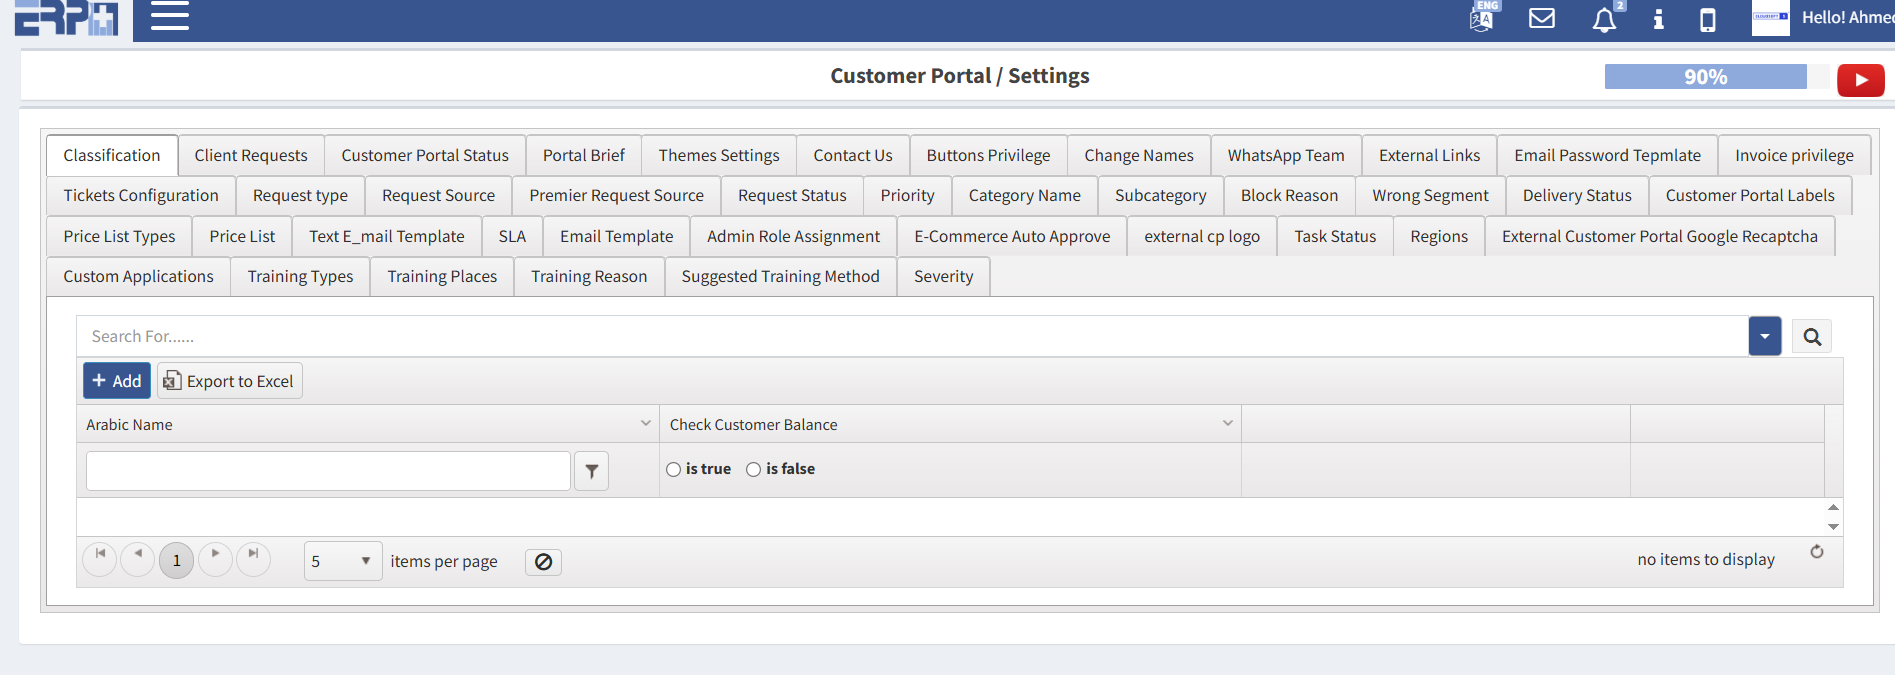1895x675 pixels.
Task: Click Export to Excel
Action: point(229,381)
